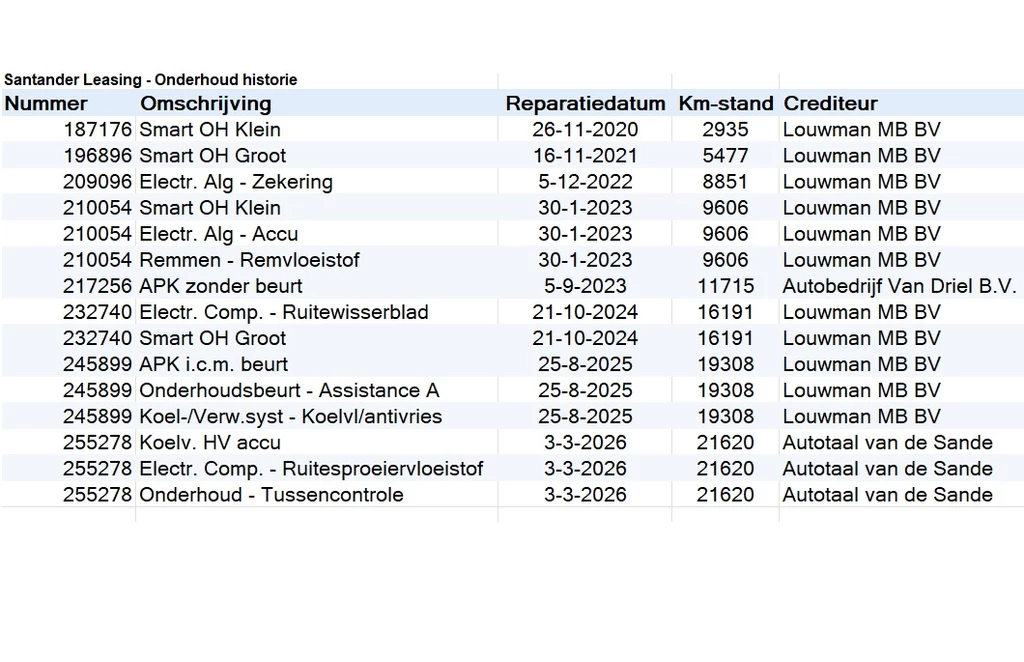
Task: Select the 'Remmen - Remvloeistof' cell
Action: coord(317,260)
